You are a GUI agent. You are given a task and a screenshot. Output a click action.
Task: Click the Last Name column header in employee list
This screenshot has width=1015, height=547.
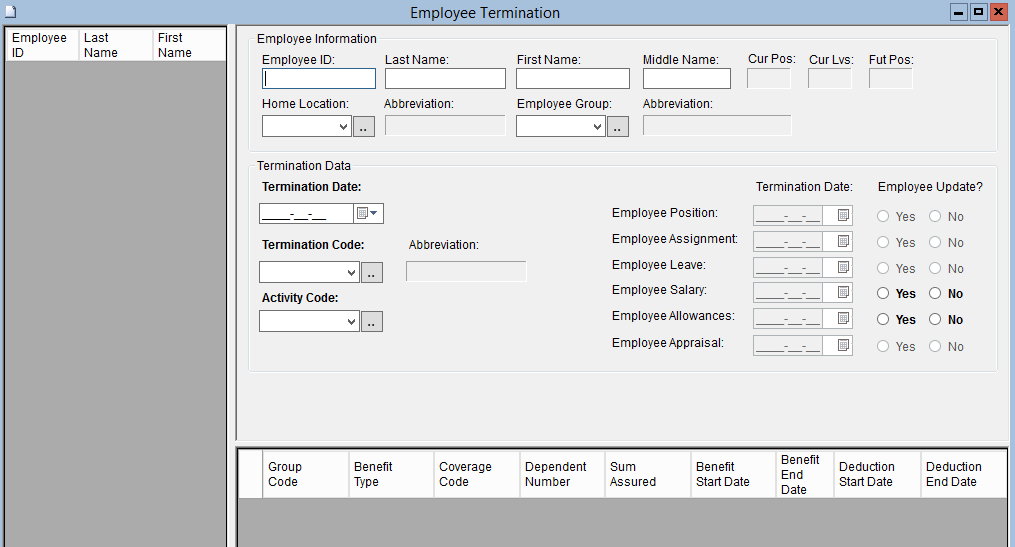pyautogui.click(x=115, y=45)
